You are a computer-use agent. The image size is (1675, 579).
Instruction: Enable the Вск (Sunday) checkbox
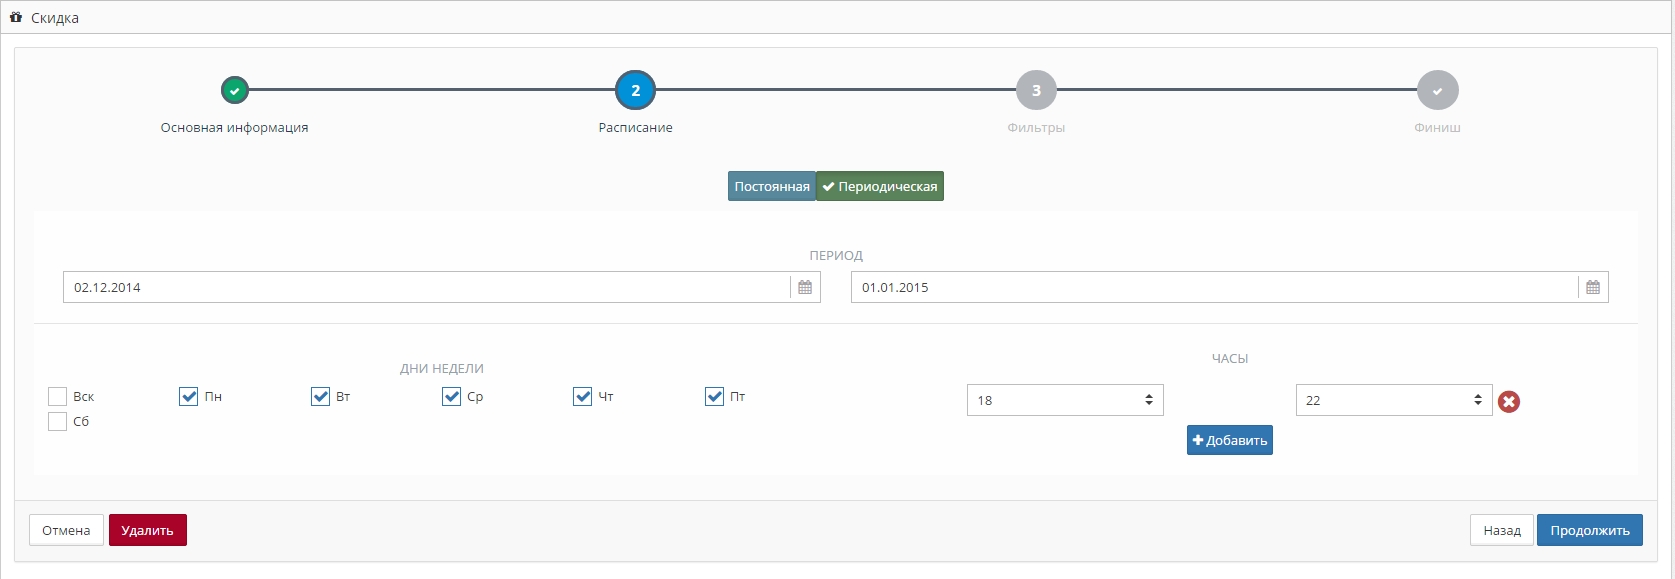pos(57,396)
